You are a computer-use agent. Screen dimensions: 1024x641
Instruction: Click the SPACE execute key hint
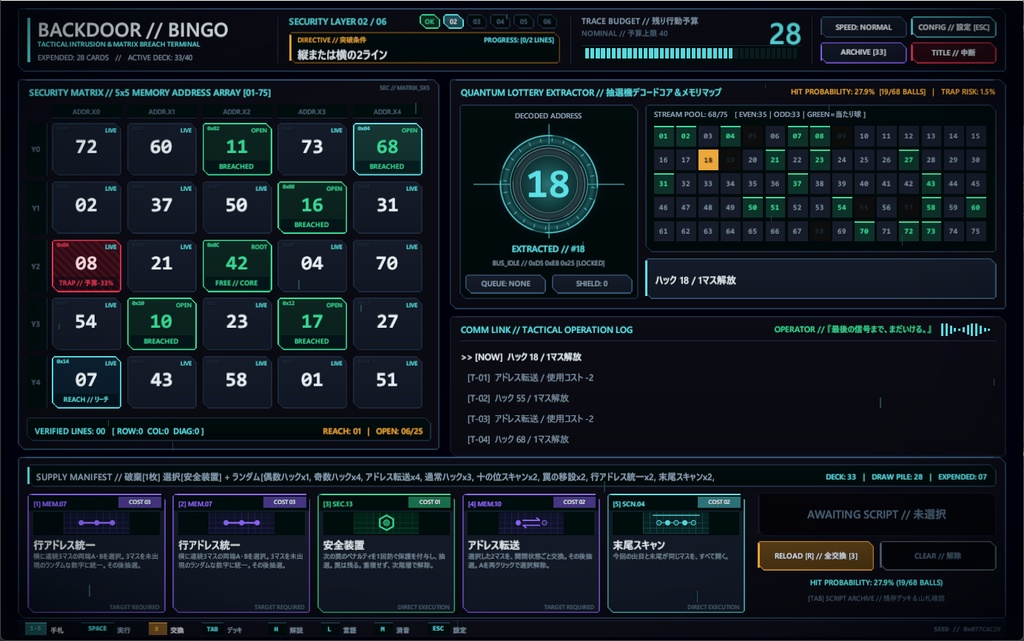point(97,629)
